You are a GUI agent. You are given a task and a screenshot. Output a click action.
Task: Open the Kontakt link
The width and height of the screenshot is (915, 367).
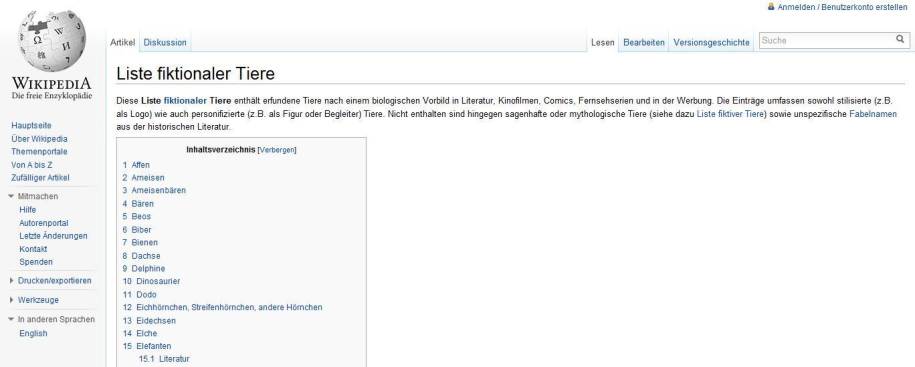(x=33, y=249)
